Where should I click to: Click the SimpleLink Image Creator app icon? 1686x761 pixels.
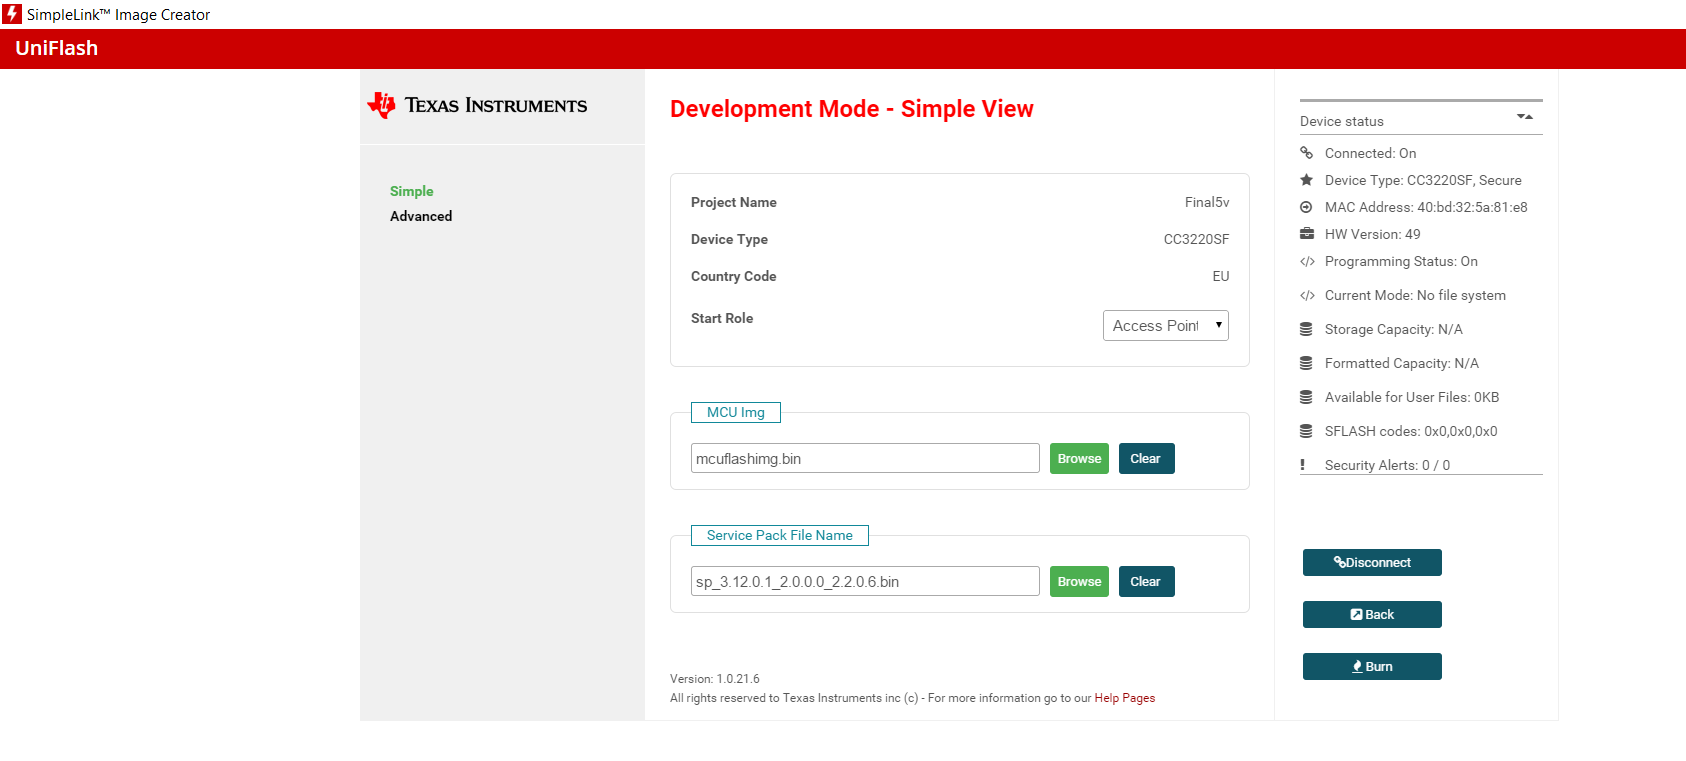point(12,14)
